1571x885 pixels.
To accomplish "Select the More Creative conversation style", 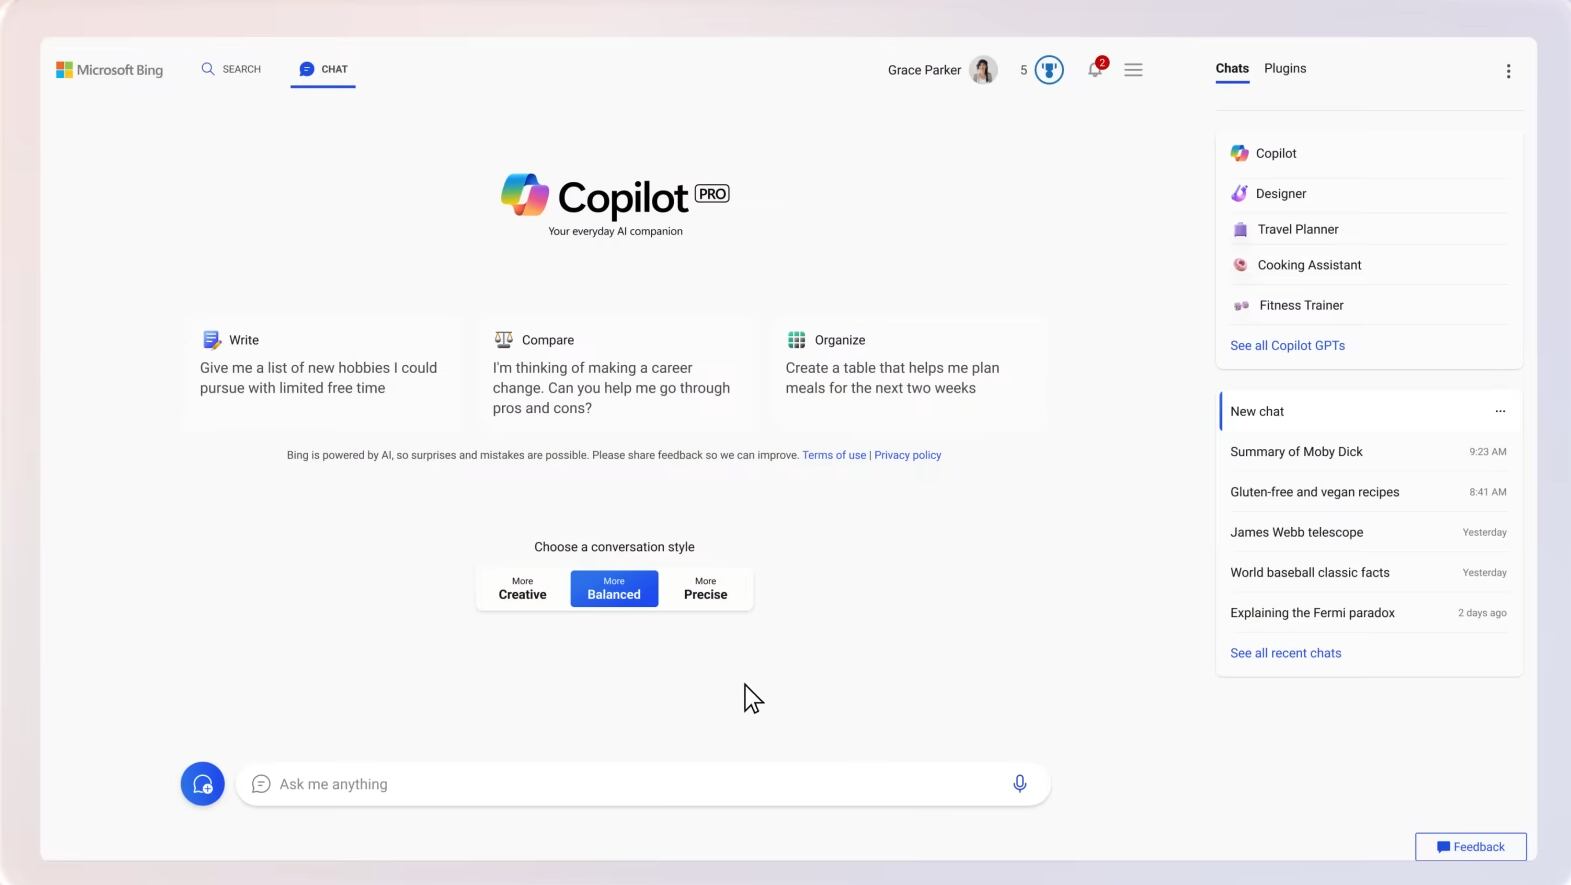I will coord(522,589).
